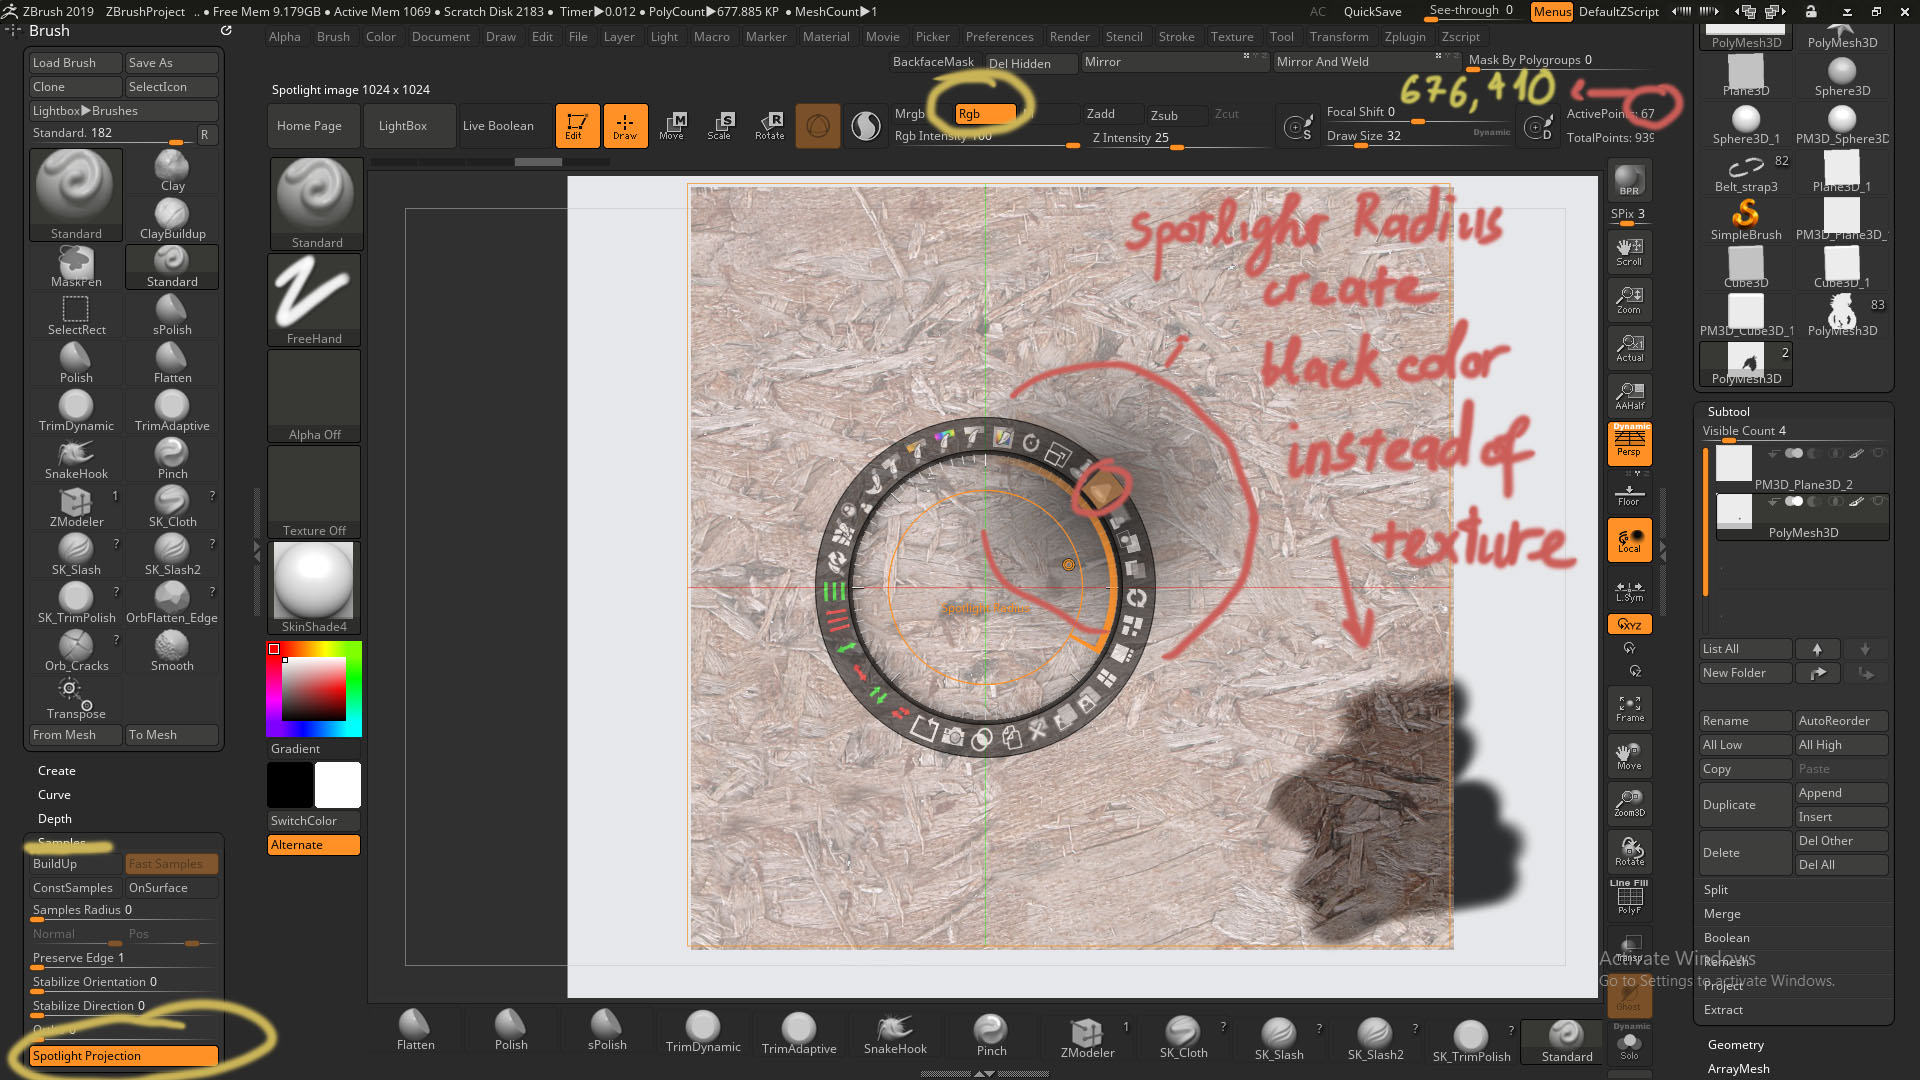Viewport: 1920px width, 1080px height.
Task: Click the AAHalf icon
Action: (x=1629, y=395)
